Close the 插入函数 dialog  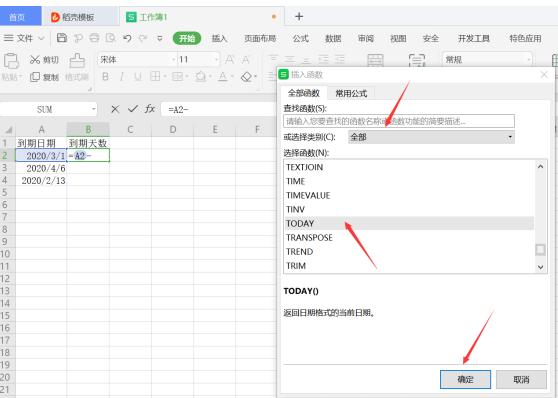(544, 74)
